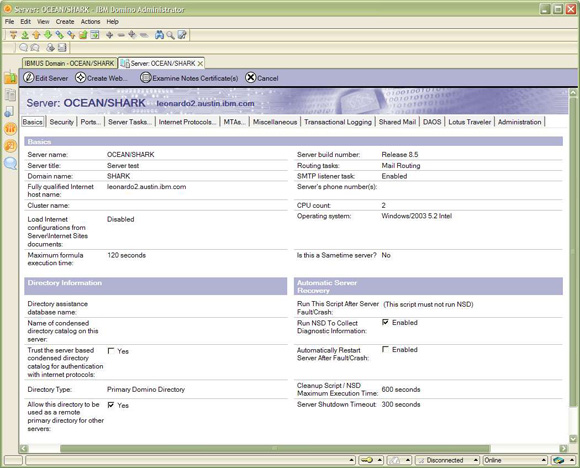Open the Online location dropdown arrow
This screenshot has width=580, height=468.
pos(544,460)
